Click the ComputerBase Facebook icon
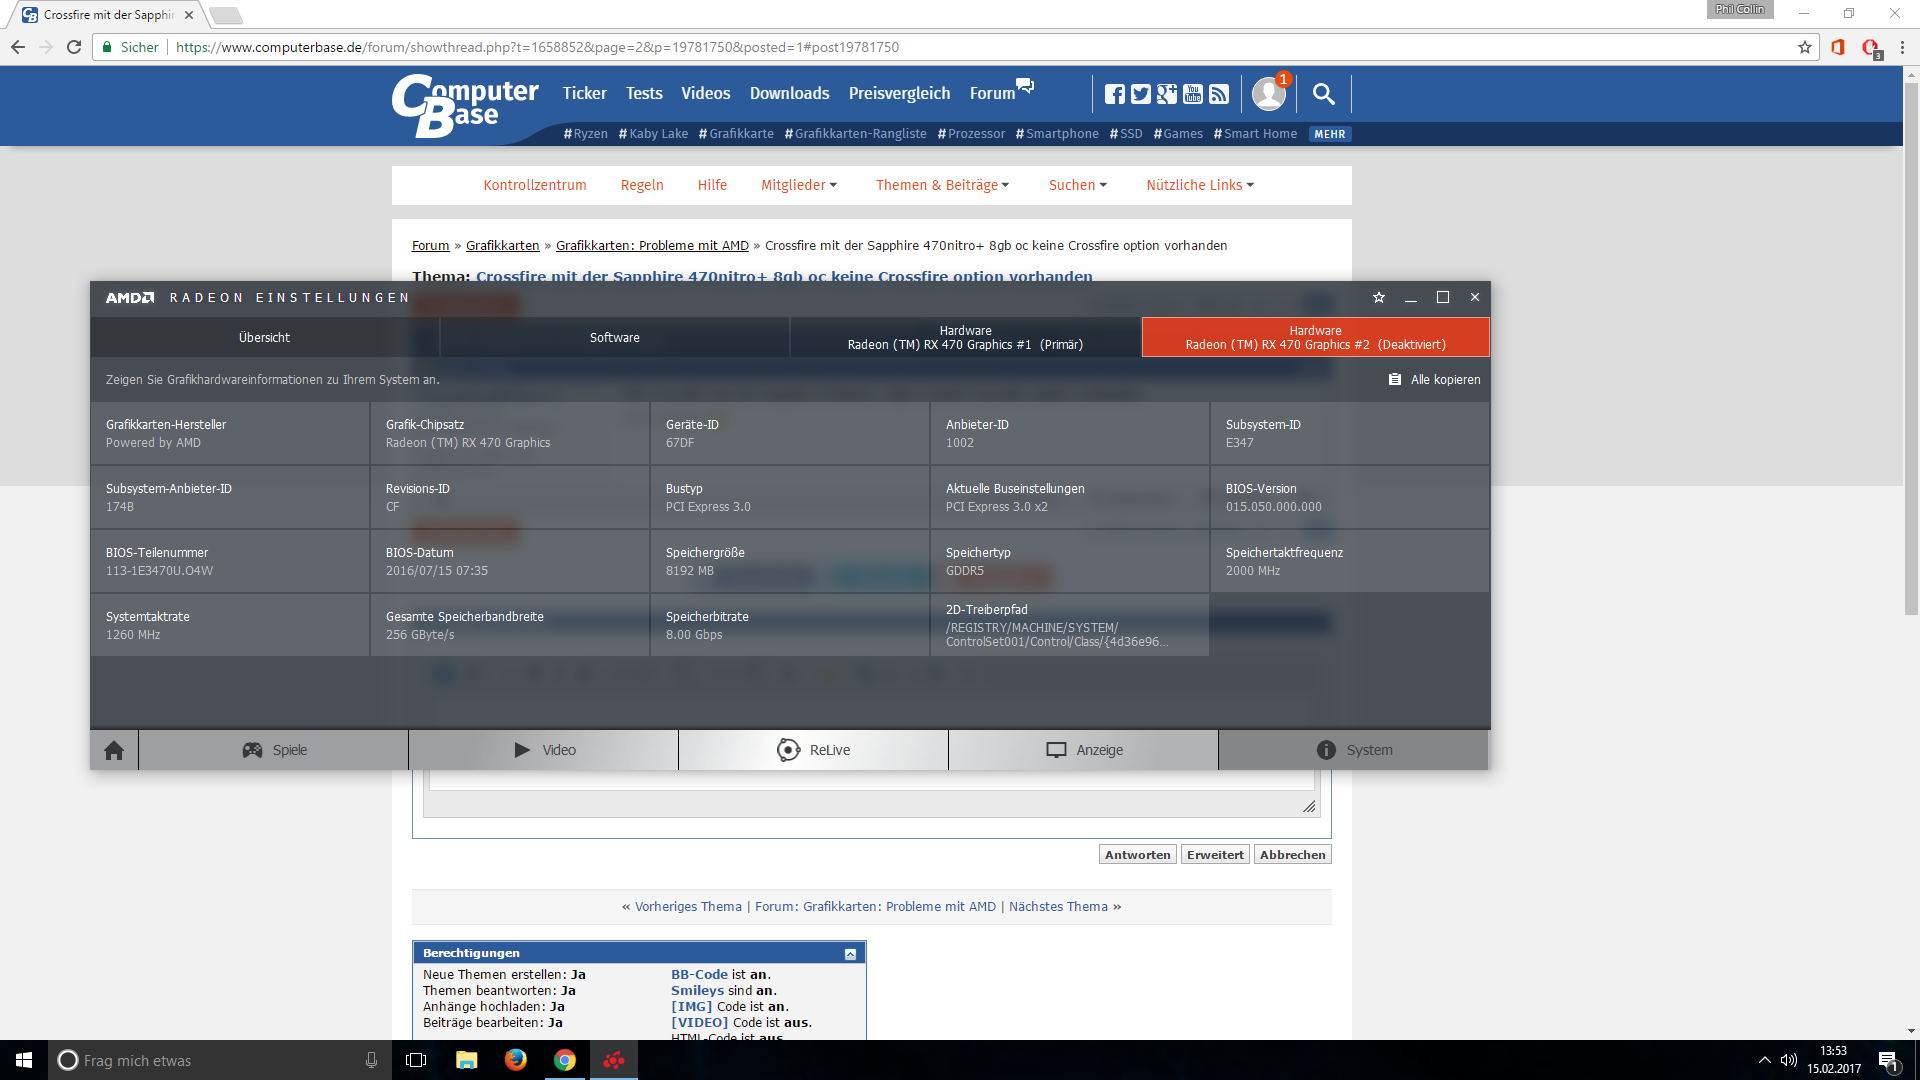Viewport: 1920px width, 1080px height. coord(1114,94)
